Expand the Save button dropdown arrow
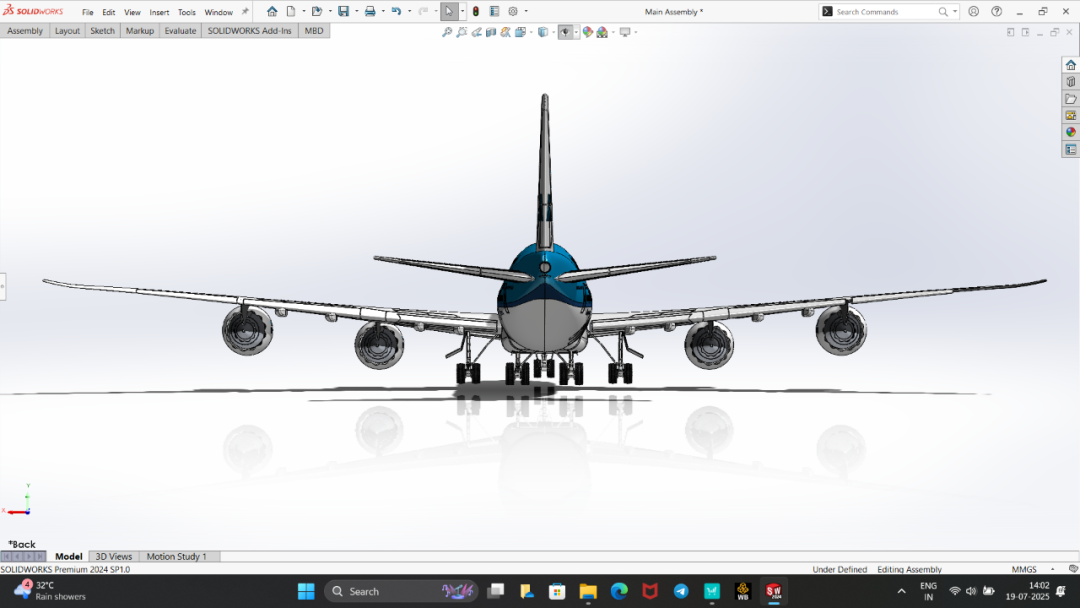 (356, 12)
